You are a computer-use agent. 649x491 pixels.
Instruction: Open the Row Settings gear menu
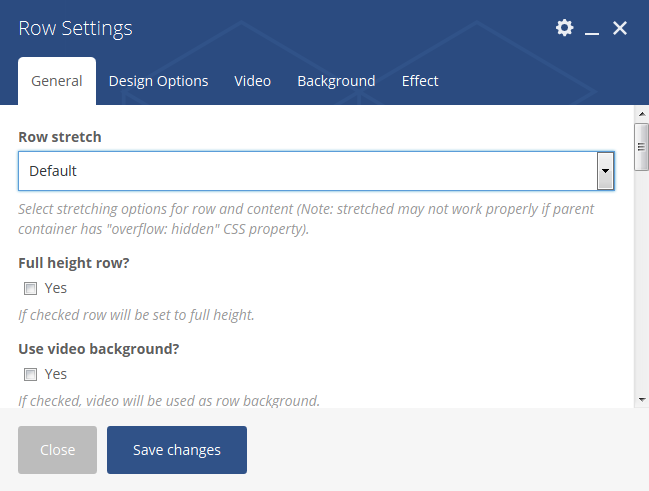coord(565,28)
